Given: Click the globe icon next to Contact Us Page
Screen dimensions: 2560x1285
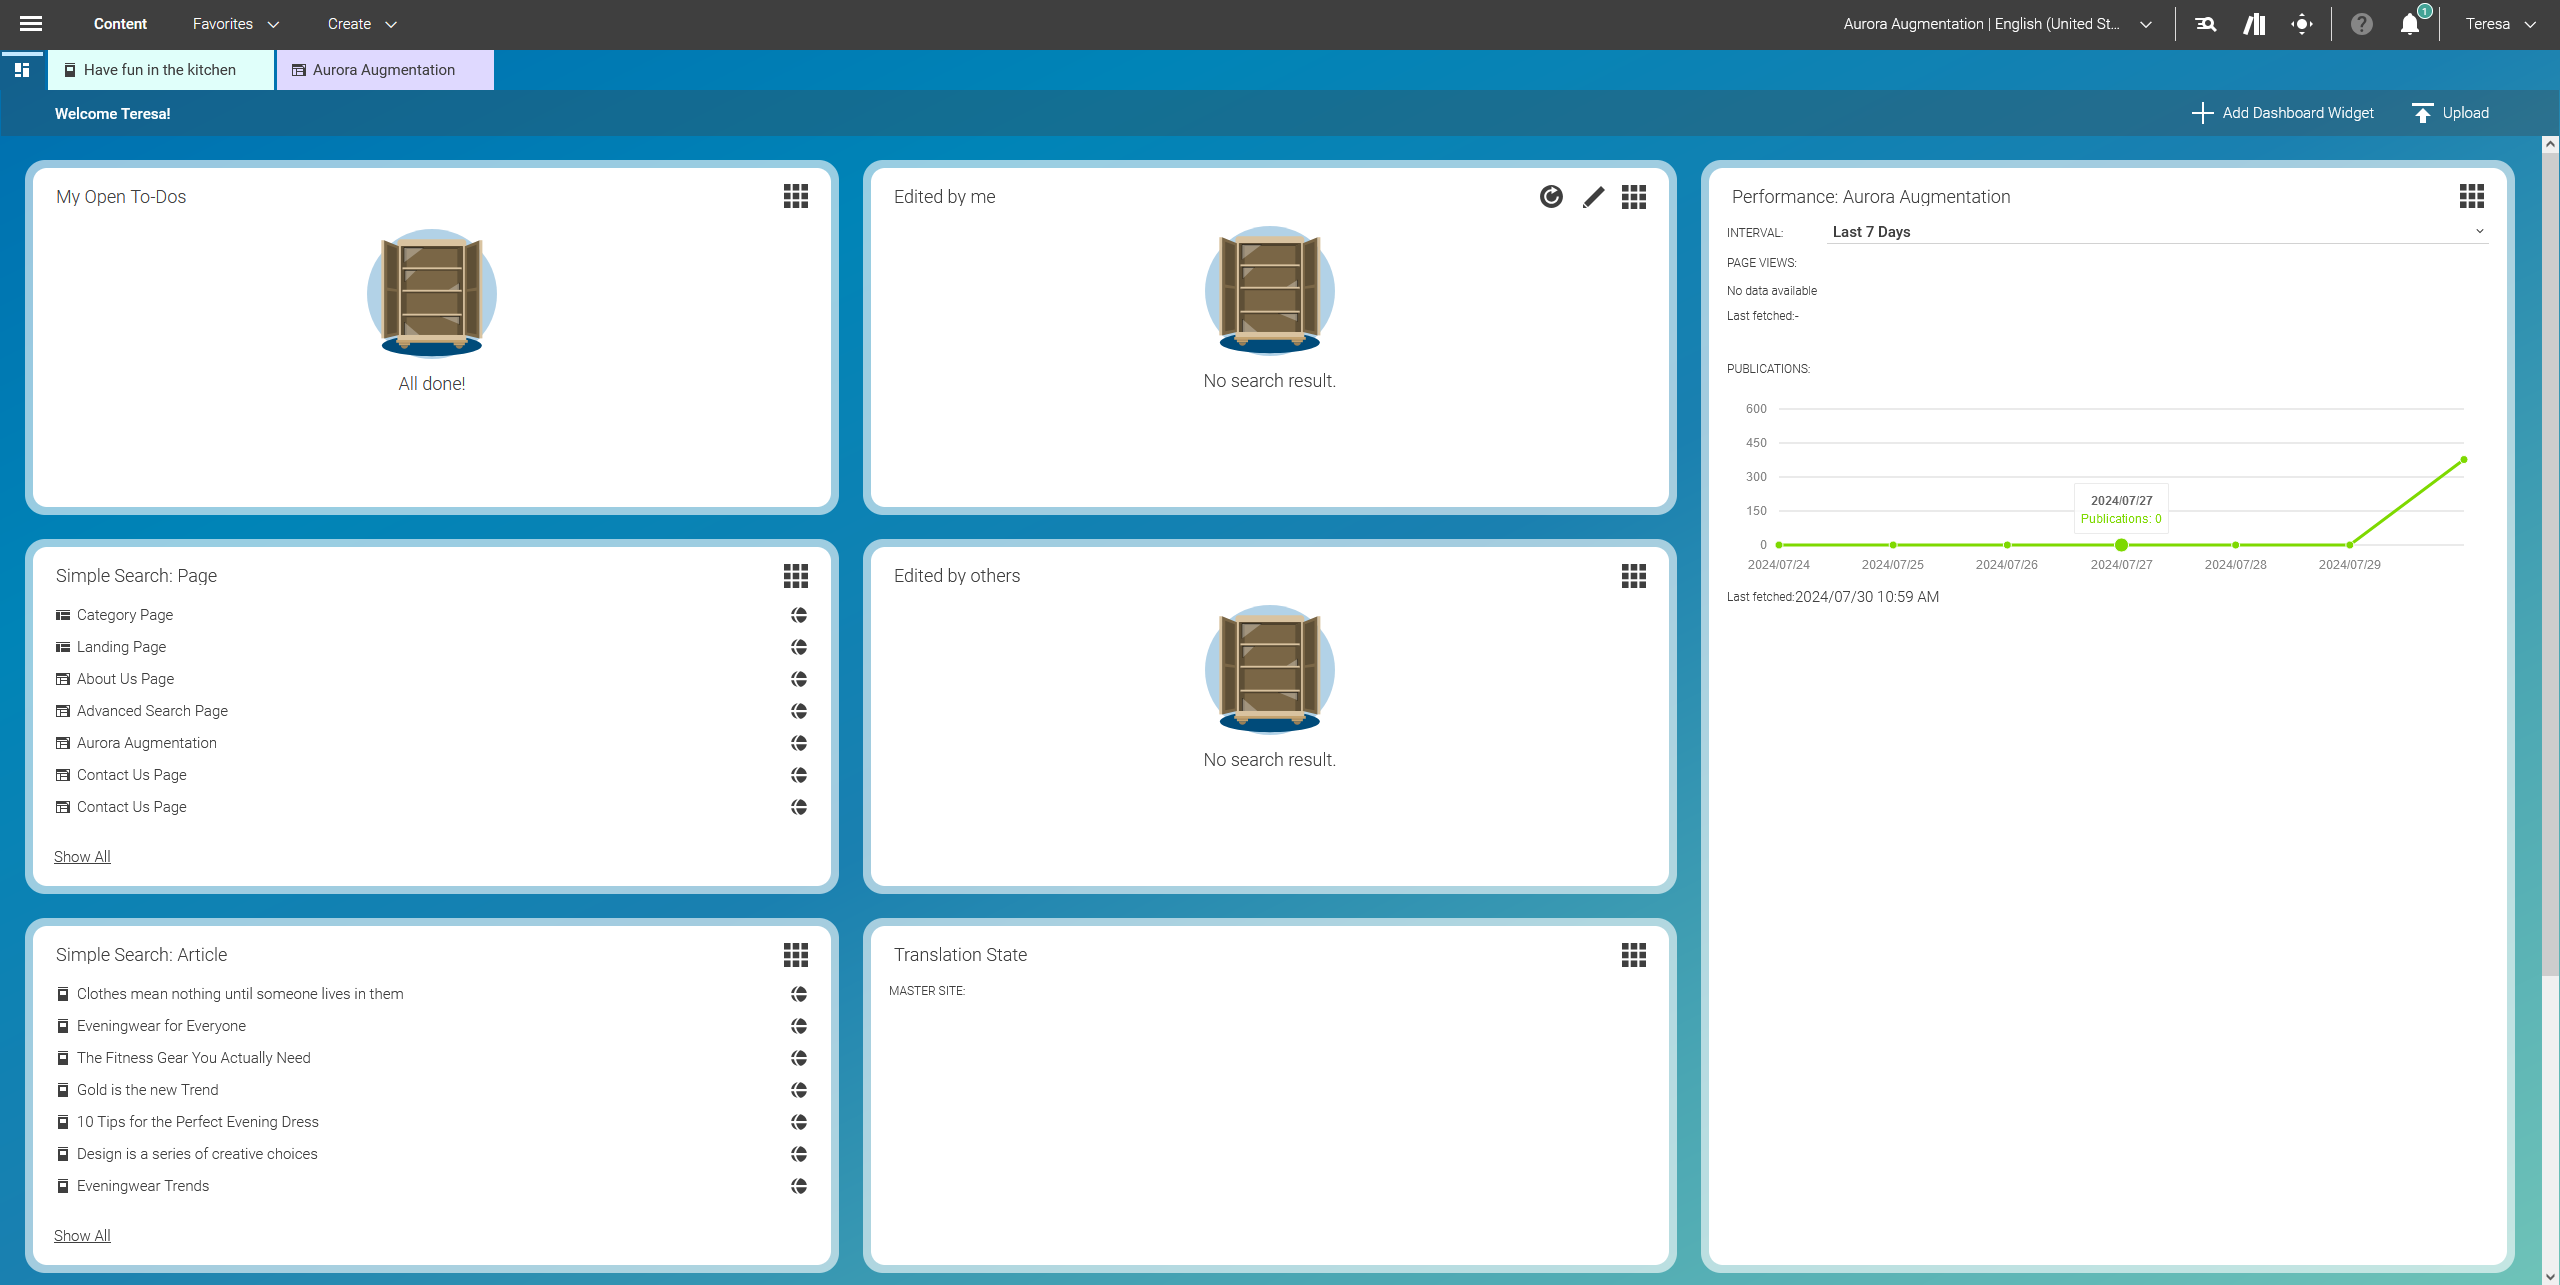Looking at the screenshot, I should pos(798,774).
